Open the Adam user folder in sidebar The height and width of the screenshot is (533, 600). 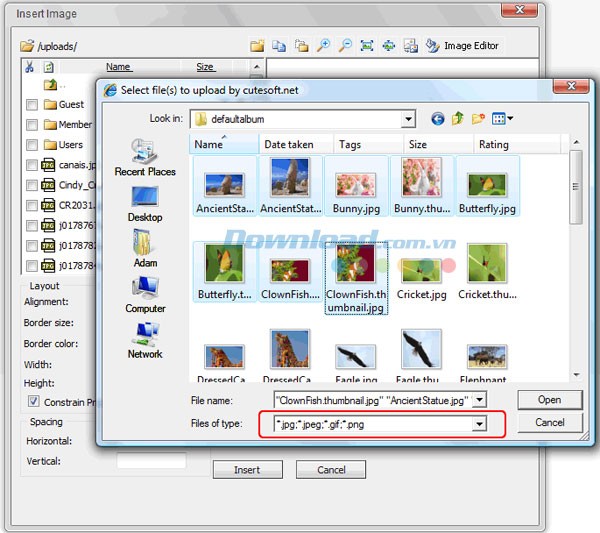coord(145,248)
